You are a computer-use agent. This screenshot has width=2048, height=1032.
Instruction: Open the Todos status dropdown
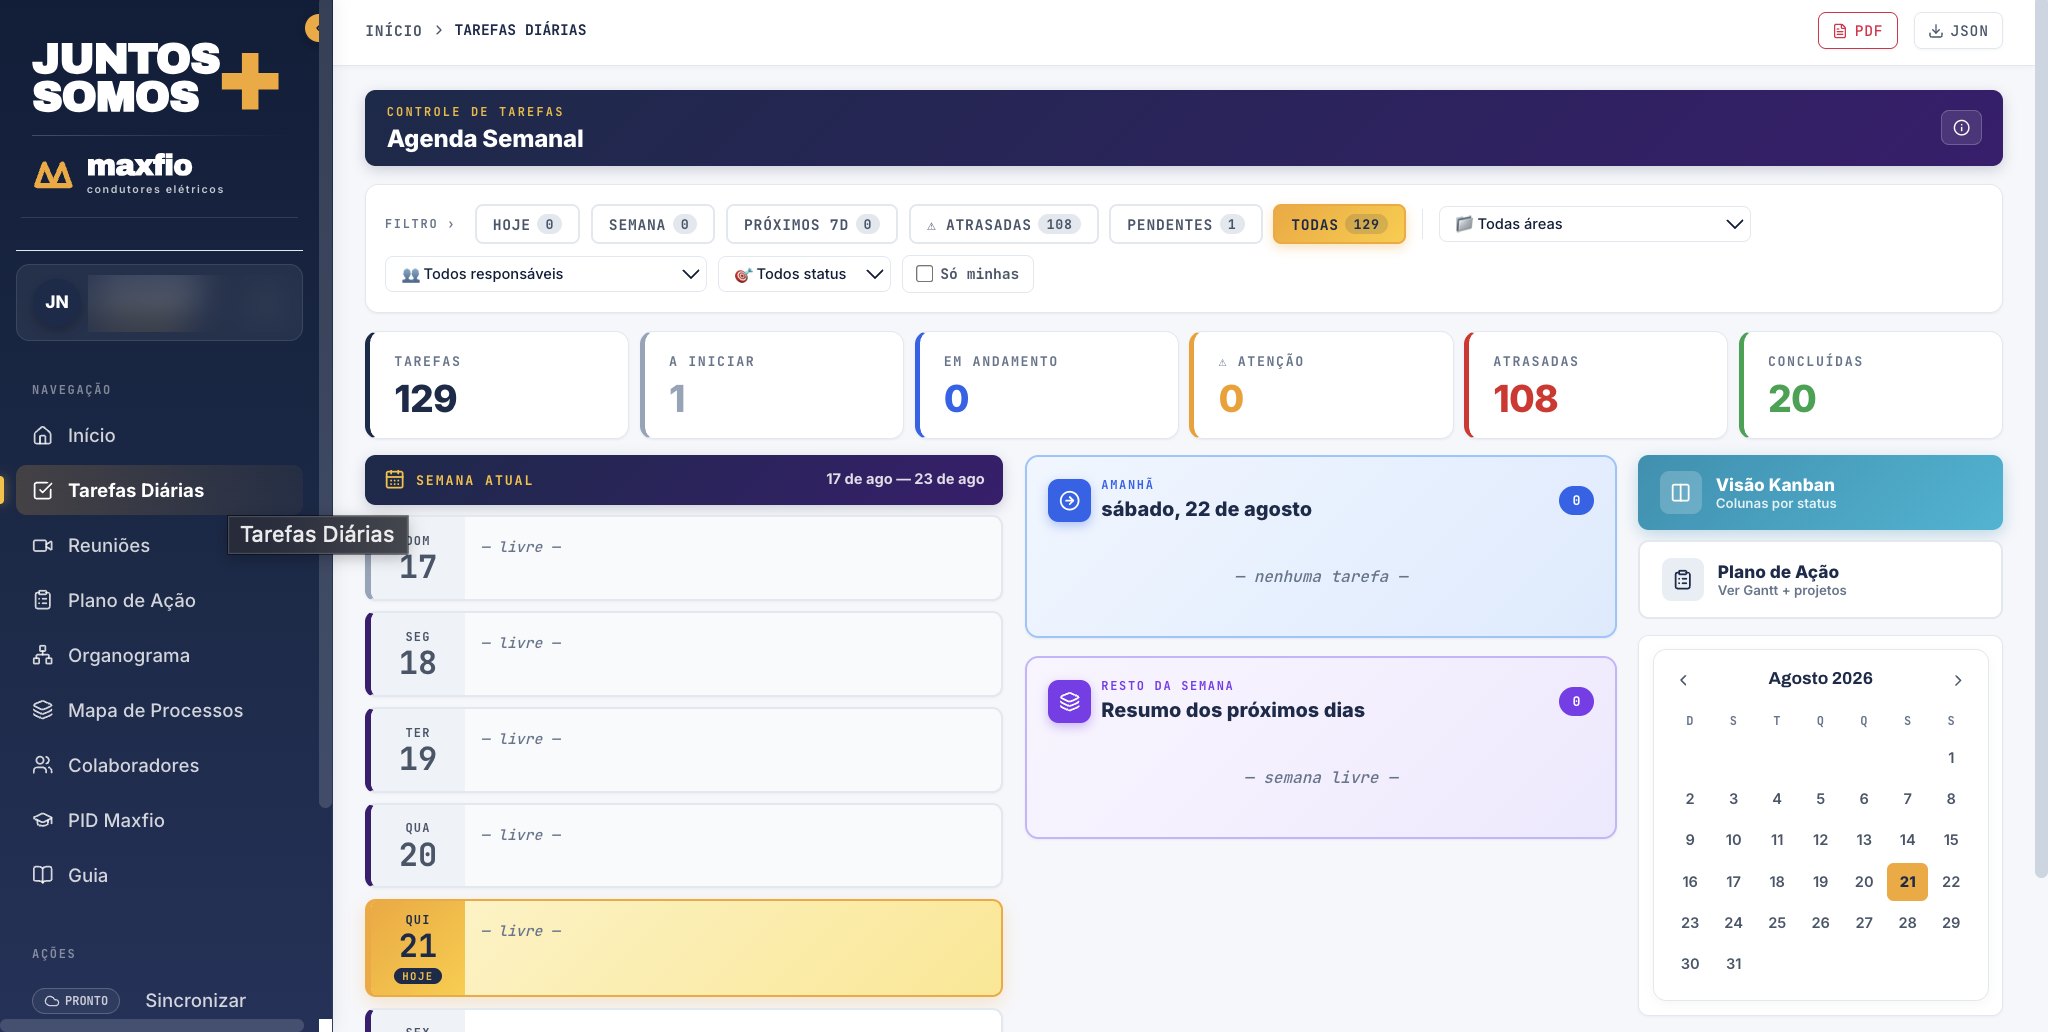[x=805, y=274]
